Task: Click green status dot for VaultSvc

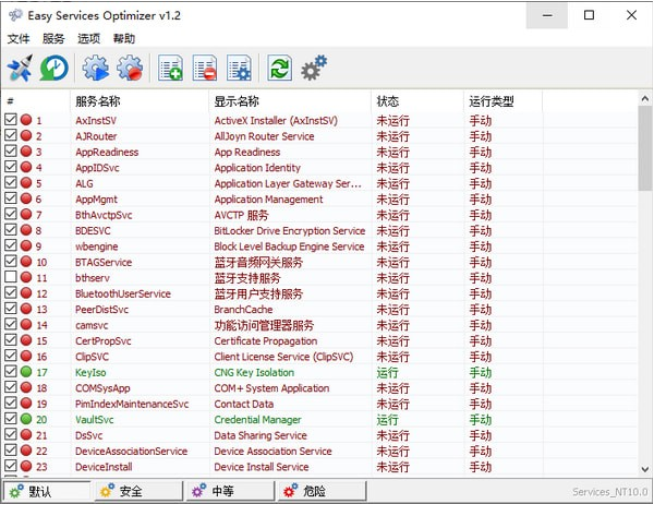Action: (26, 419)
